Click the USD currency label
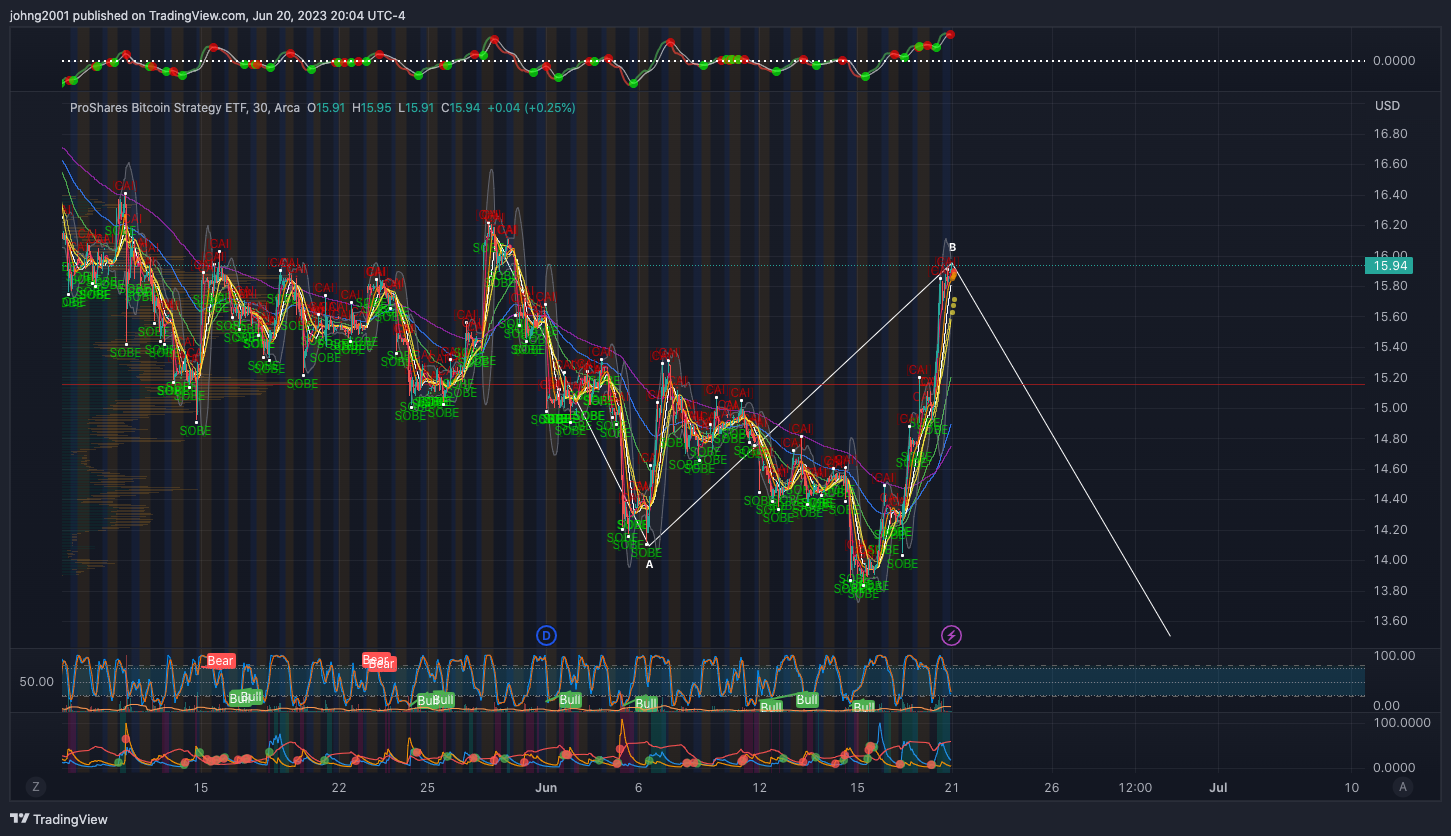Viewport: 1451px width, 836px height. click(1387, 106)
